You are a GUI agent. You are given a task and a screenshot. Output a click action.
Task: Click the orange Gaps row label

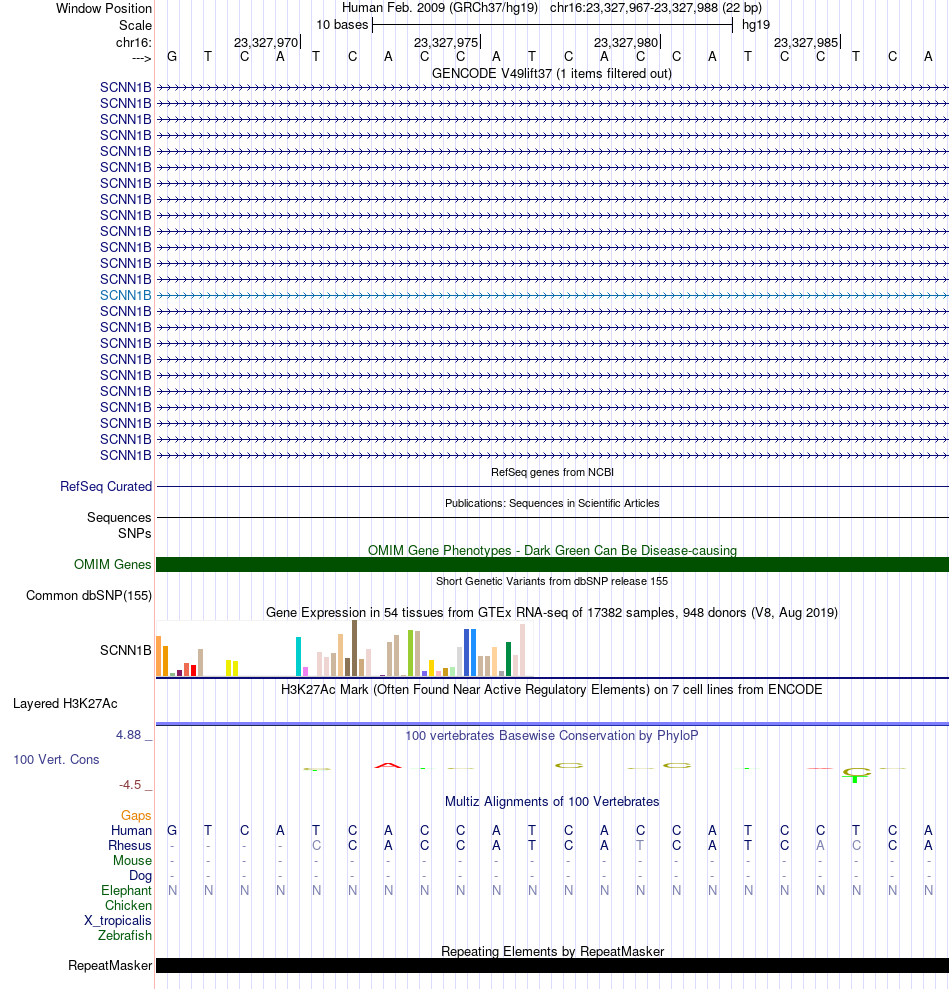(136, 816)
